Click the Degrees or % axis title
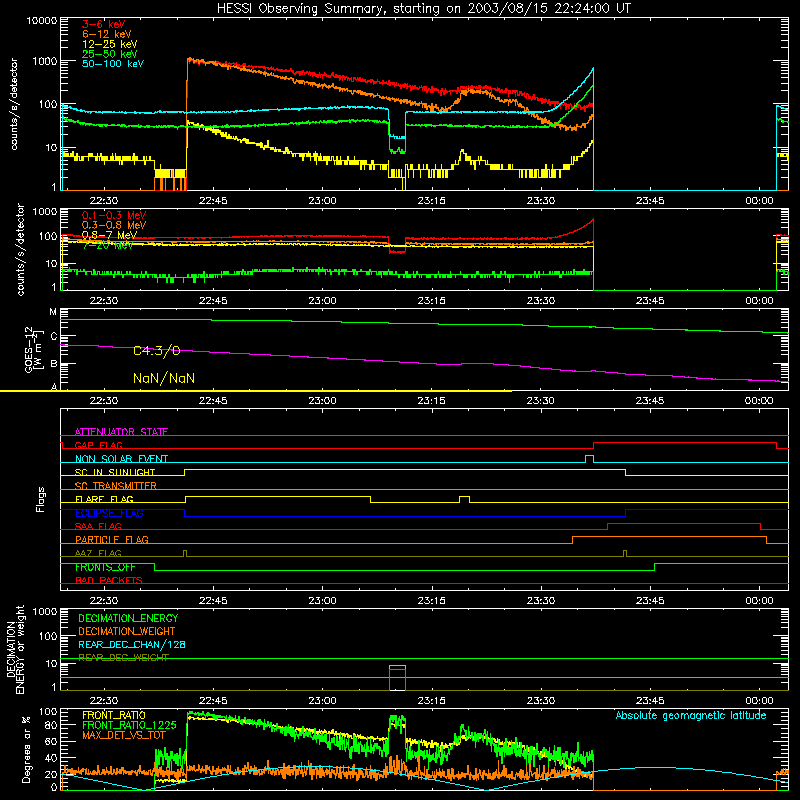The image size is (800, 800). tap(26, 749)
